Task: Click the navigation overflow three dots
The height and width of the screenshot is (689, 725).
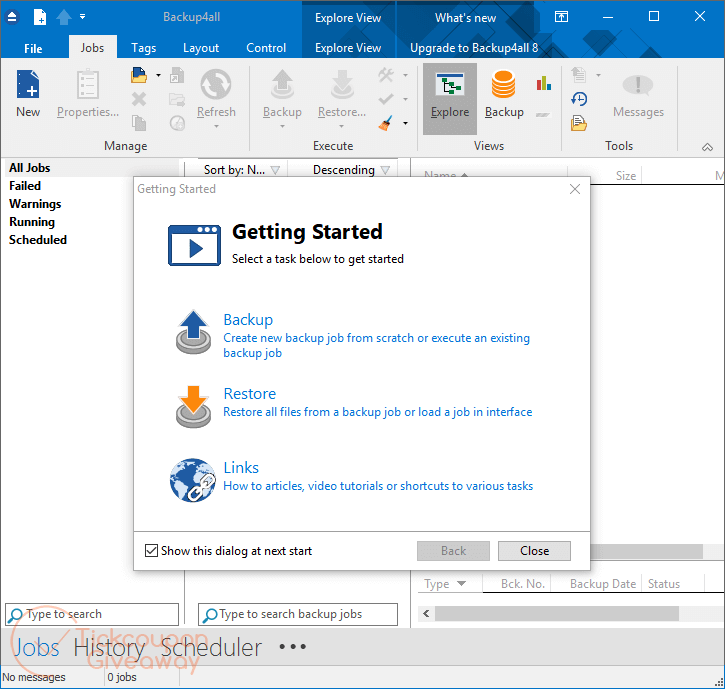Action: point(293,646)
